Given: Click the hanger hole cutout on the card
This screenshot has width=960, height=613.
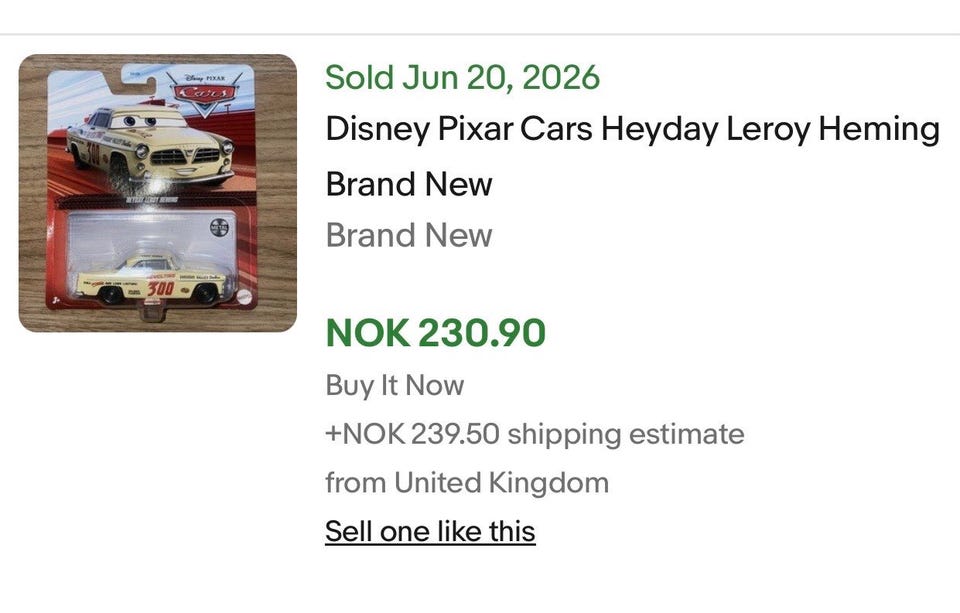Looking at the screenshot, I should click(x=141, y=80).
